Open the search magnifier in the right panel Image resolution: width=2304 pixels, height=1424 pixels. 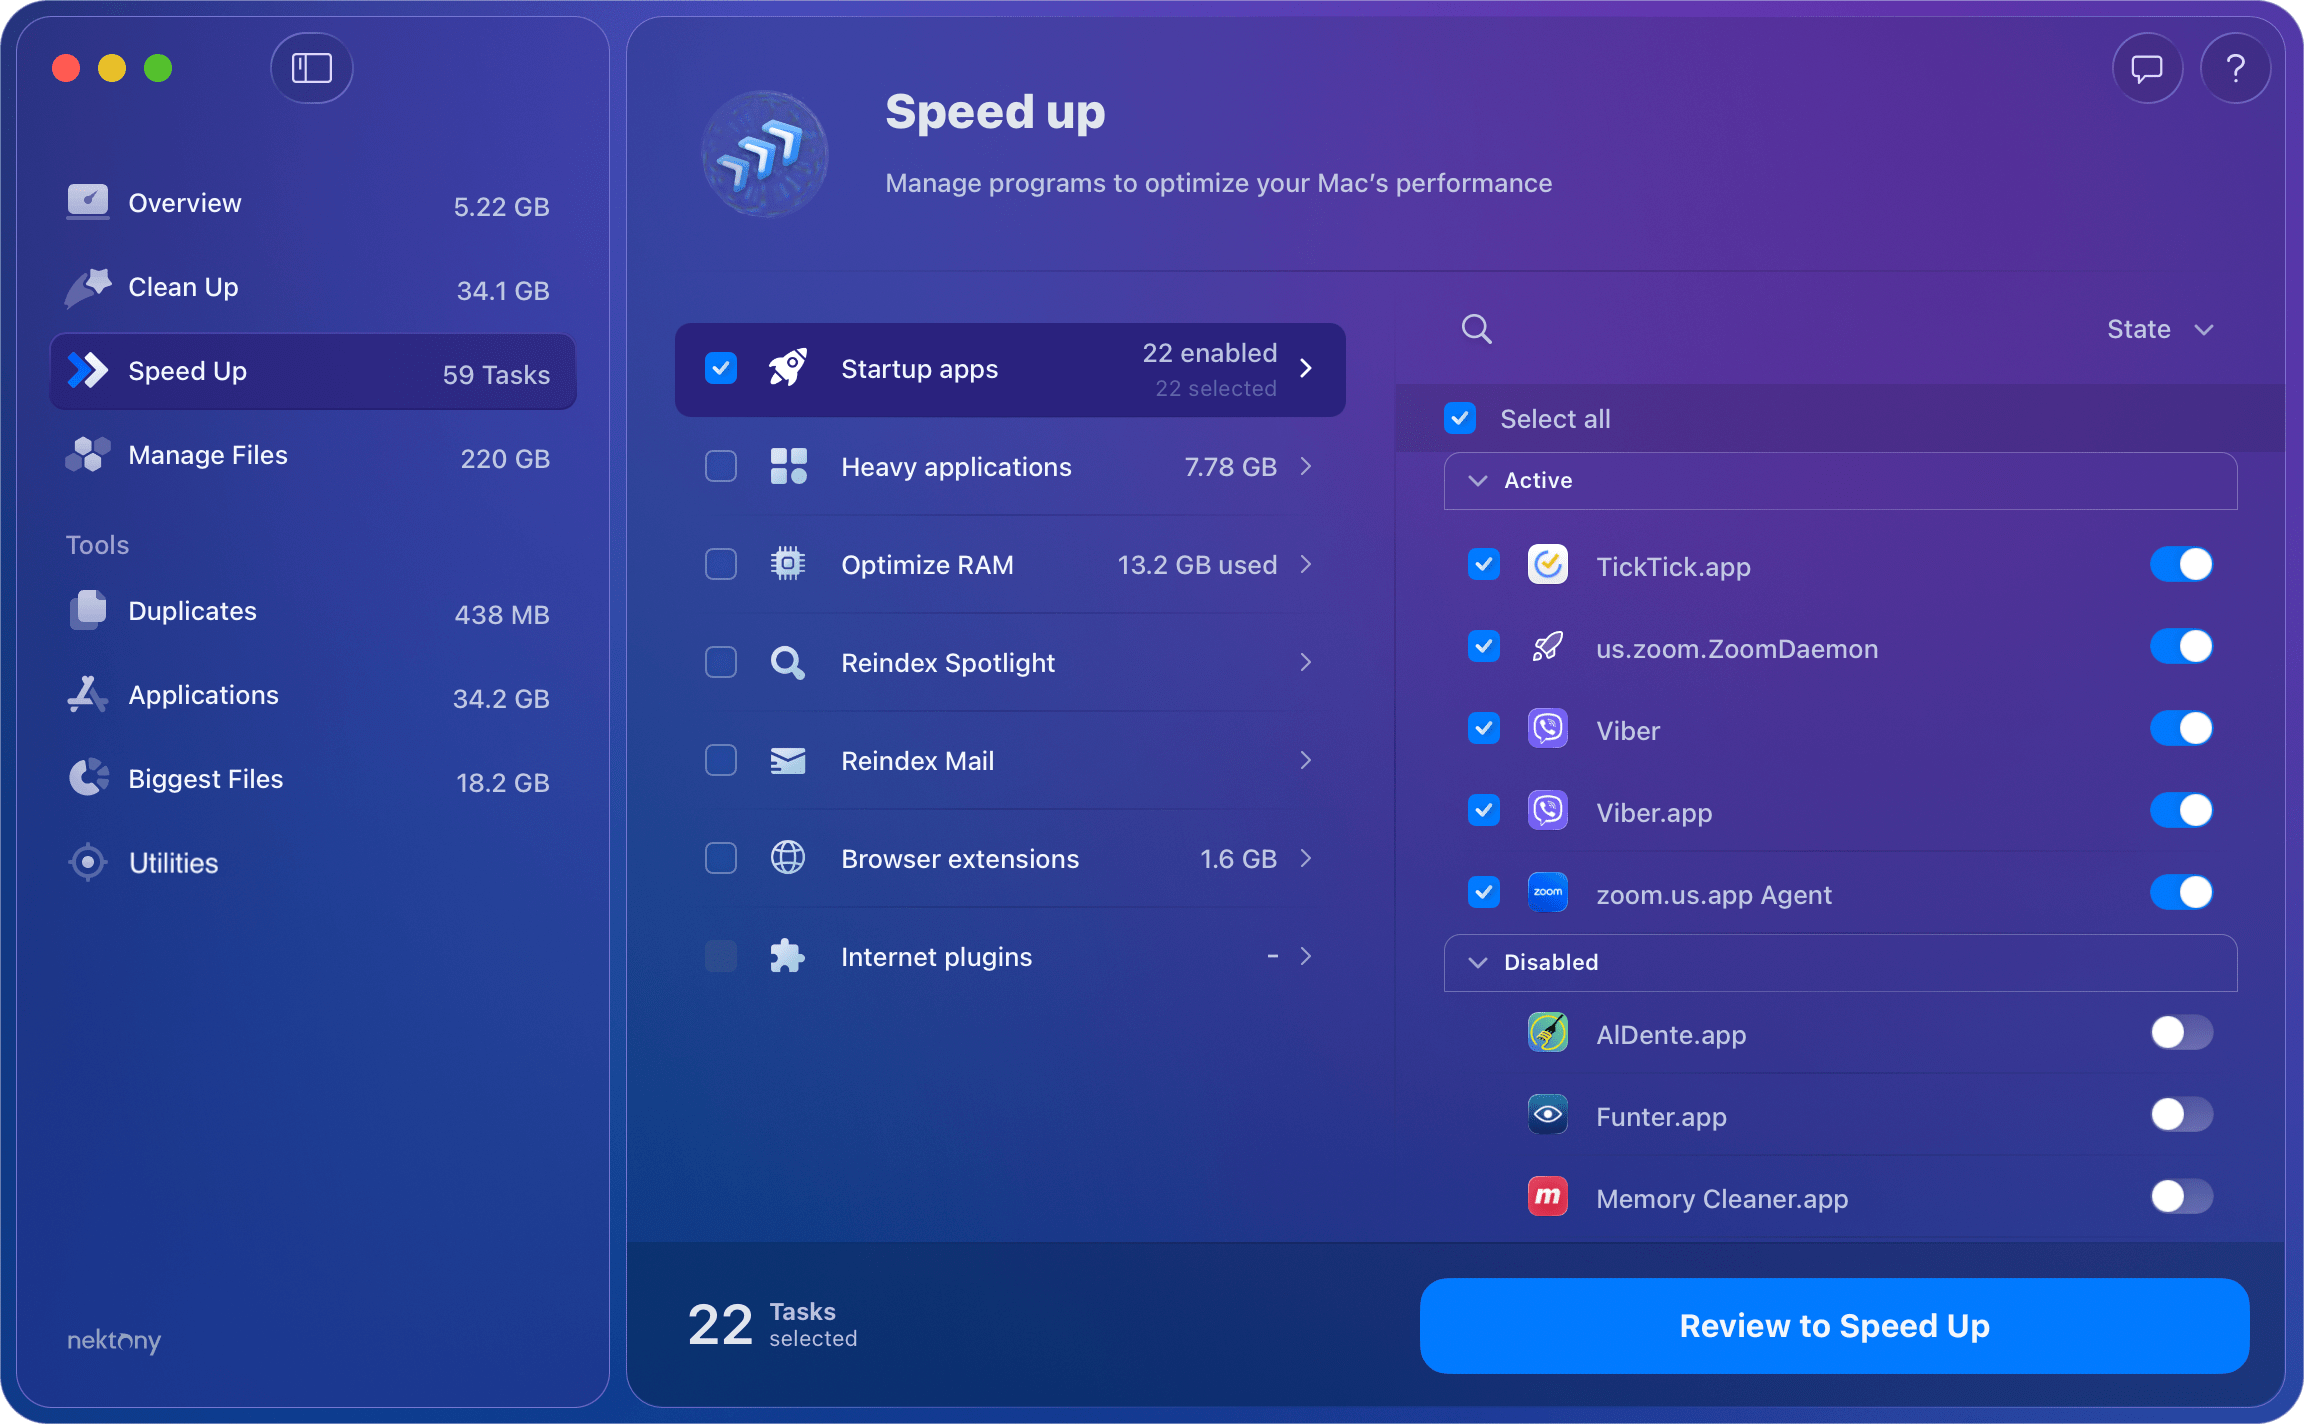coord(1476,328)
